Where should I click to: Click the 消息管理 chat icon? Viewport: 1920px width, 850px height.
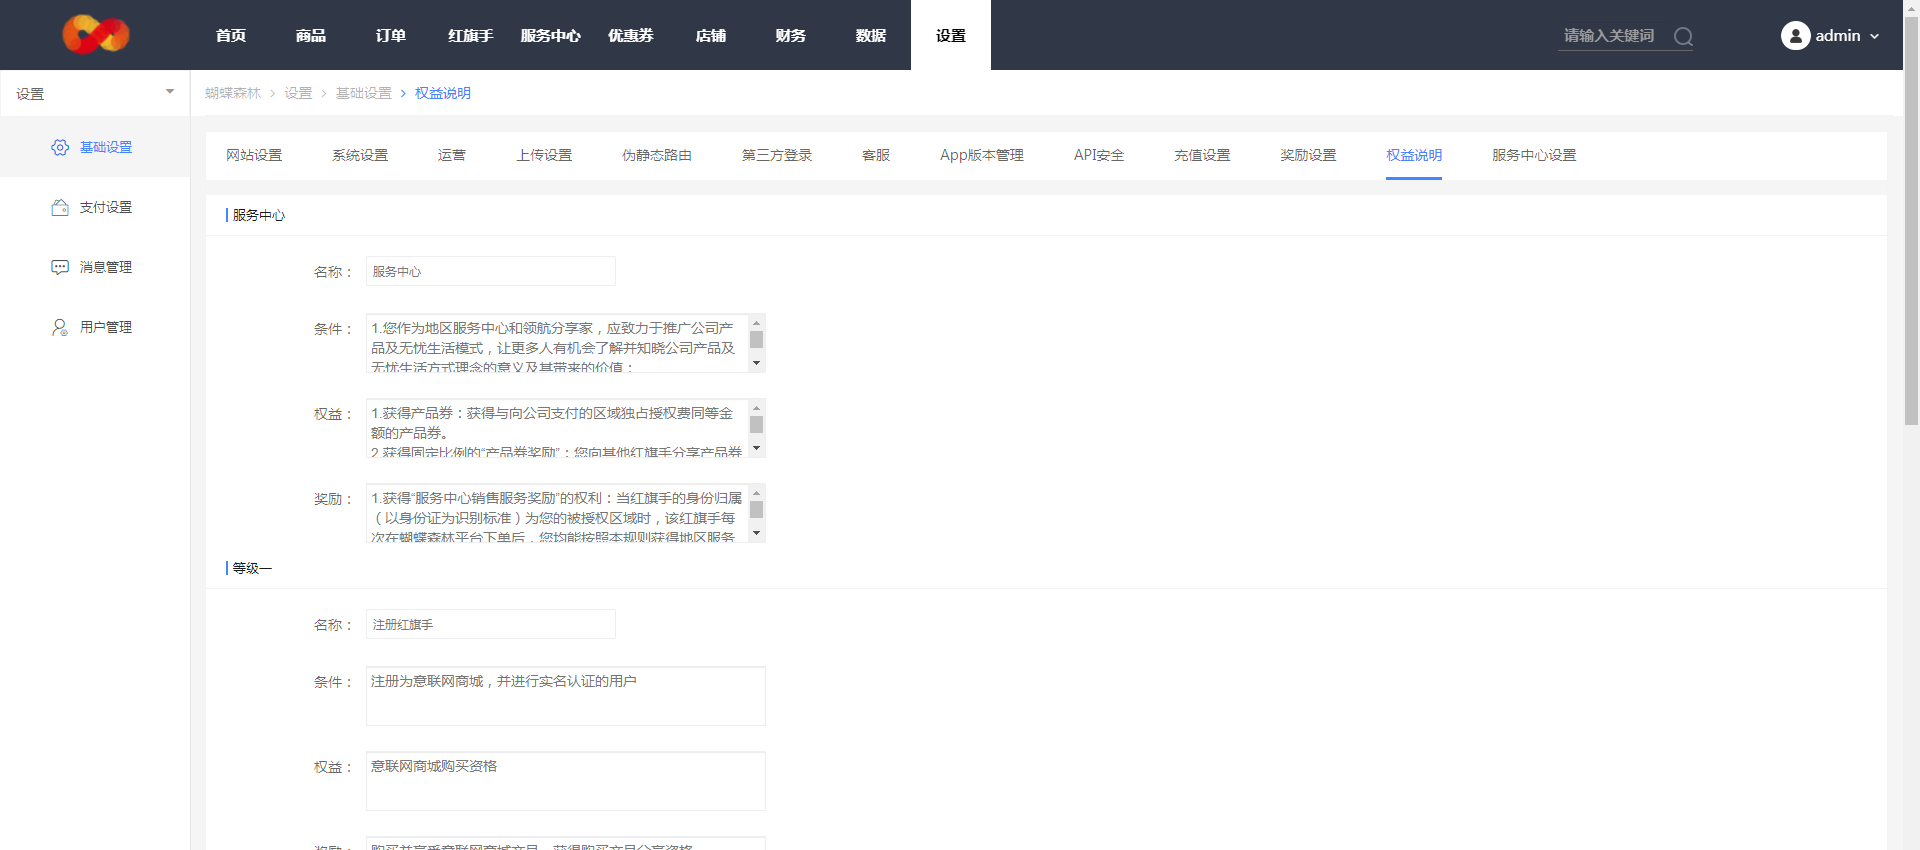pyautogui.click(x=60, y=267)
